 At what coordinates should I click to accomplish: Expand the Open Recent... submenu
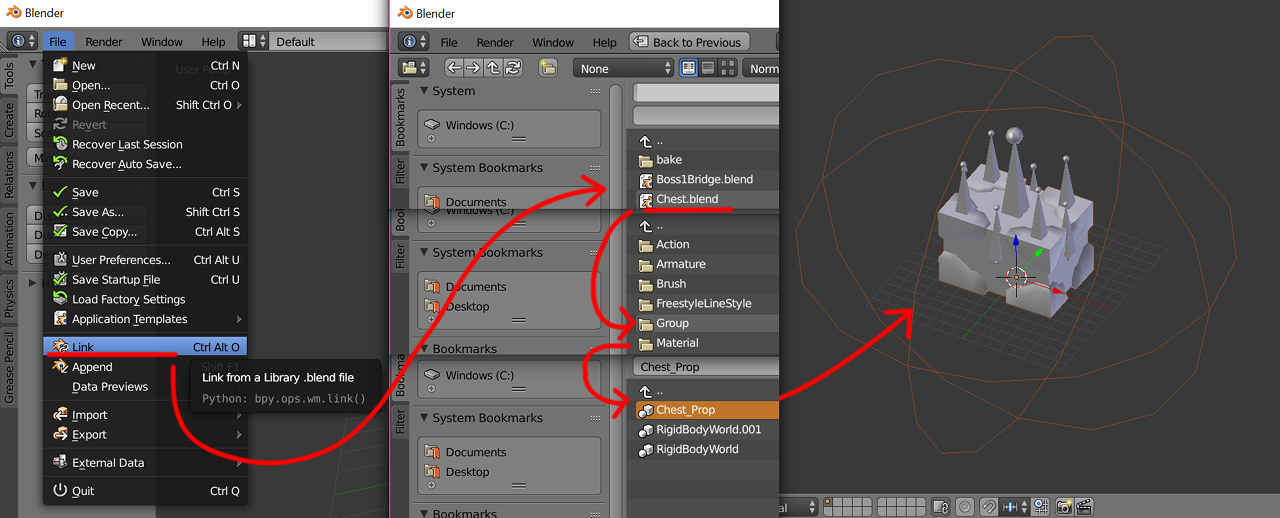pos(146,105)
